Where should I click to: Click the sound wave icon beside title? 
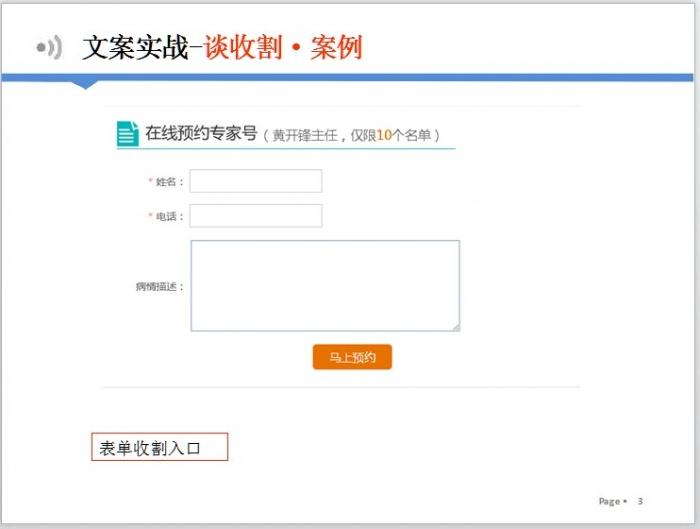(49, 47)
